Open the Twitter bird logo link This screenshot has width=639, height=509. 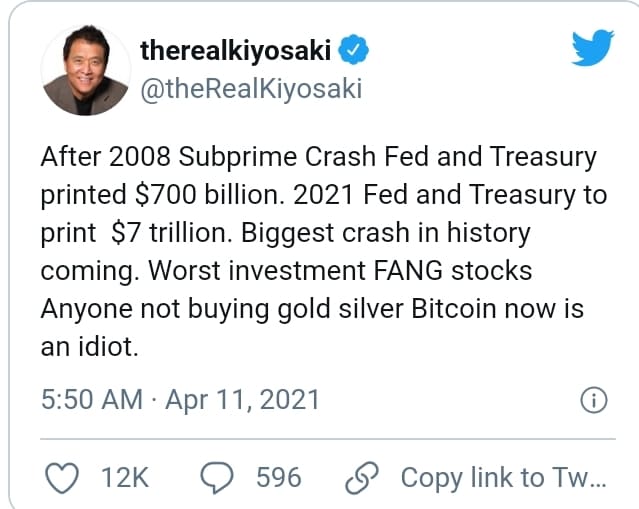click(593, 47)
